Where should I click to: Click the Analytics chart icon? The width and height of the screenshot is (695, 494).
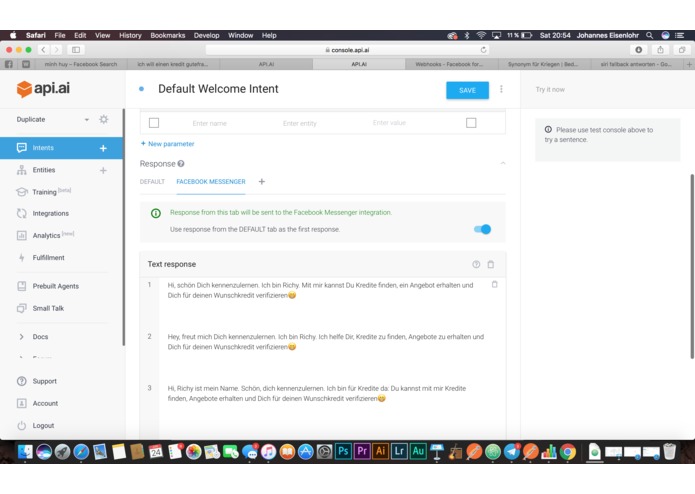click(x=22, y=235)
